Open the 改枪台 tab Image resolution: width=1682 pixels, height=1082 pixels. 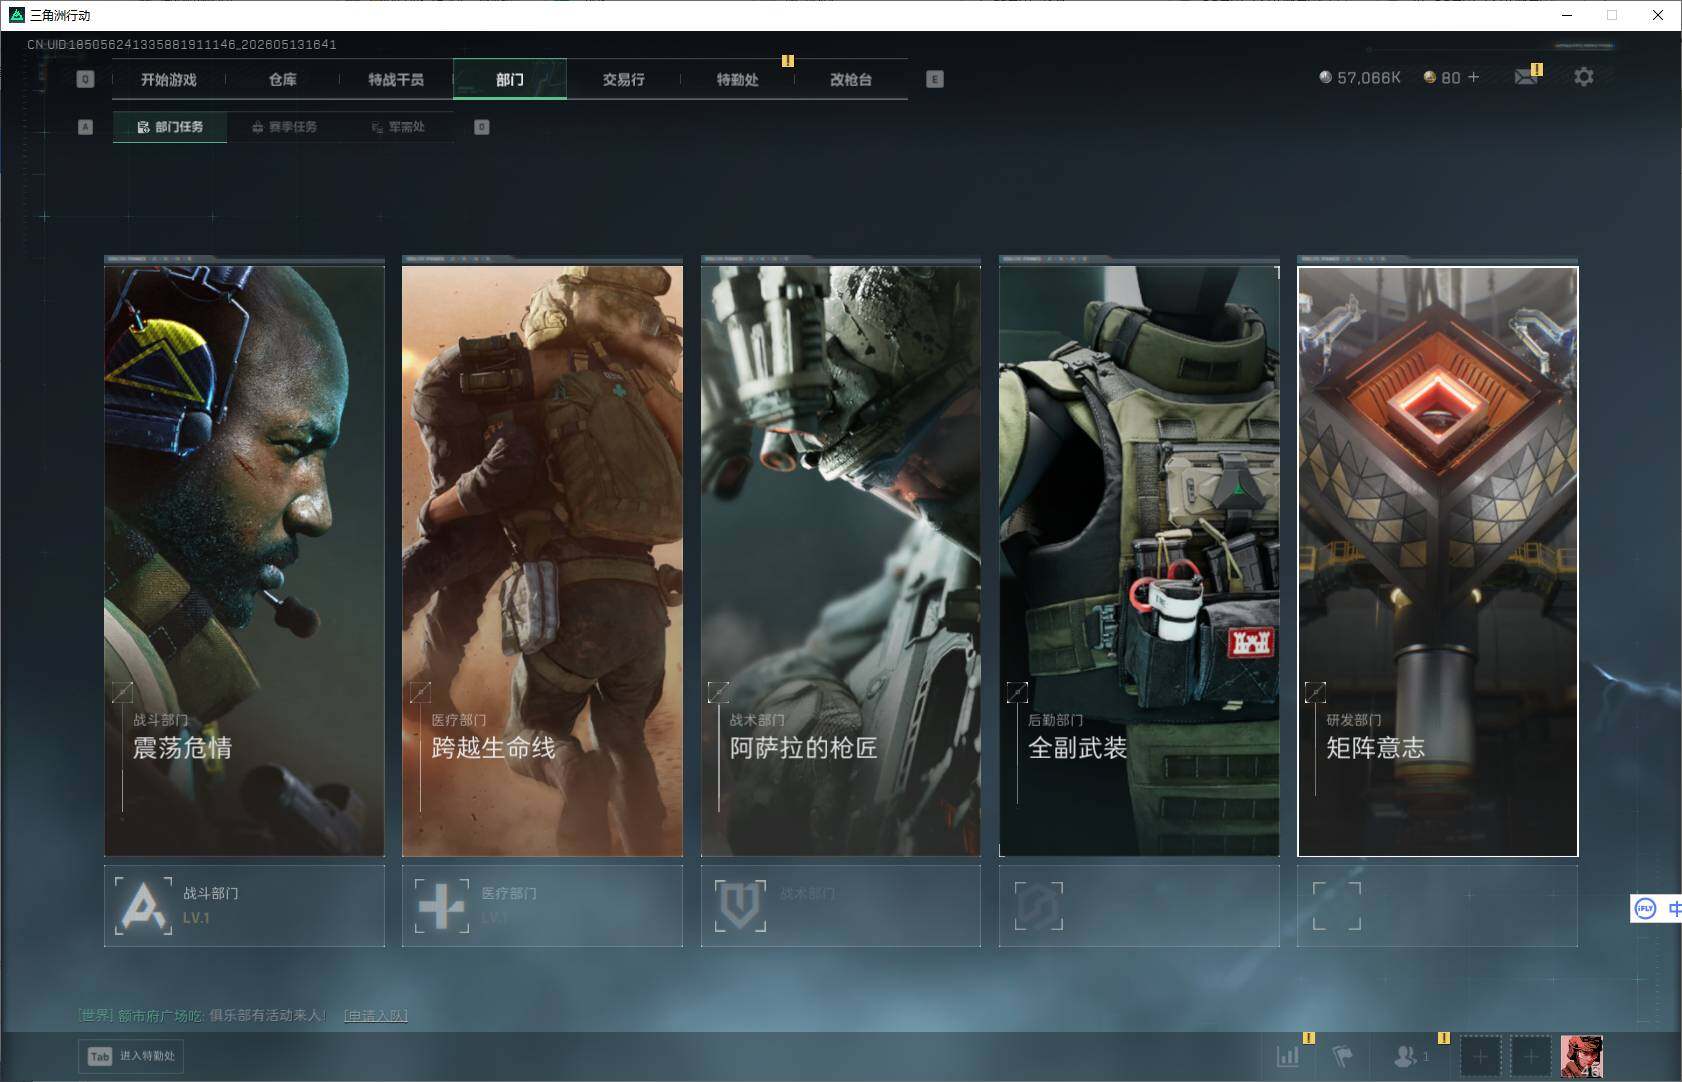click(851, 79)
